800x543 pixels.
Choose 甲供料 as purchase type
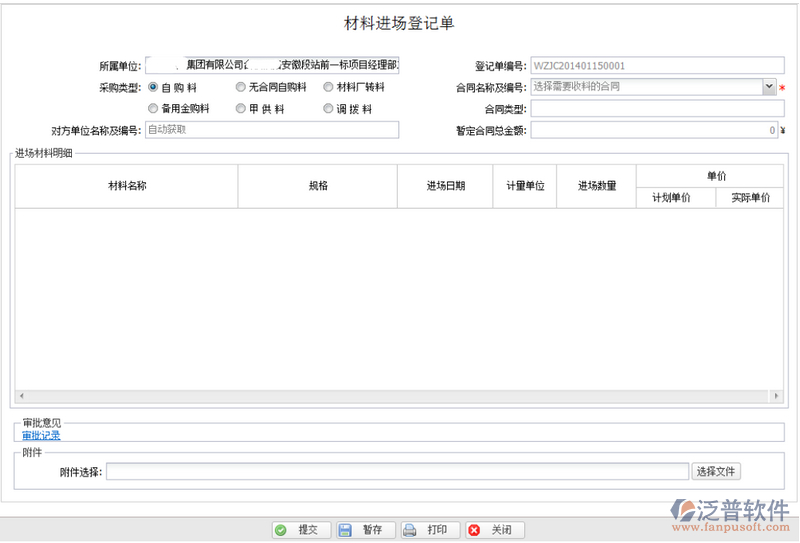tap(240, 108)
